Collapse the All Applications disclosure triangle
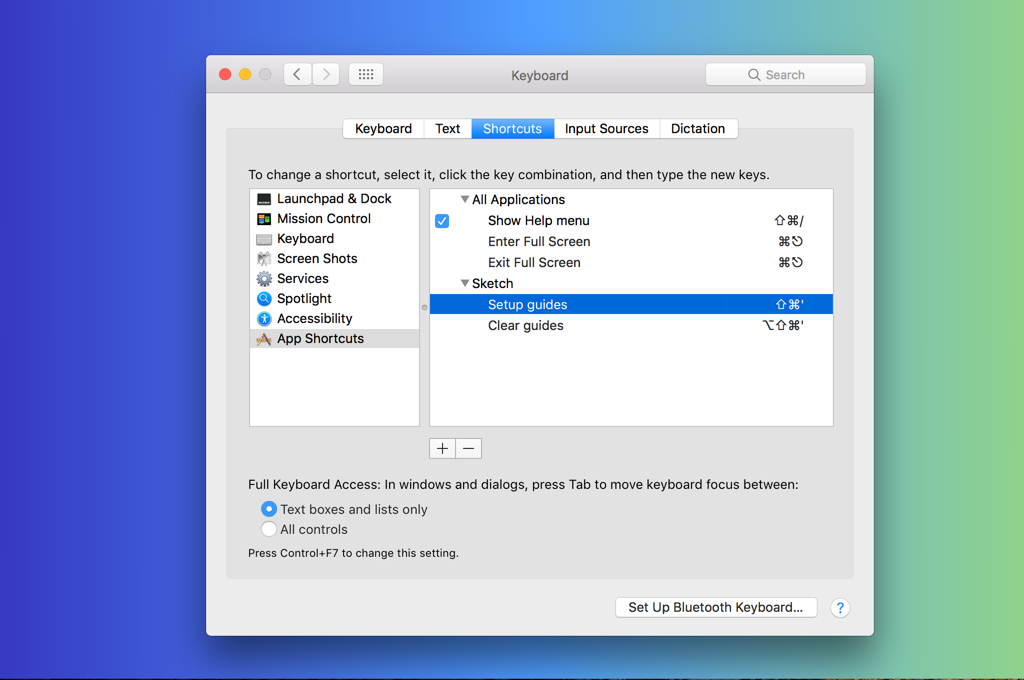Image resolution: width=1024 pixels, height=680 pixels. click(x=465, y=199)
